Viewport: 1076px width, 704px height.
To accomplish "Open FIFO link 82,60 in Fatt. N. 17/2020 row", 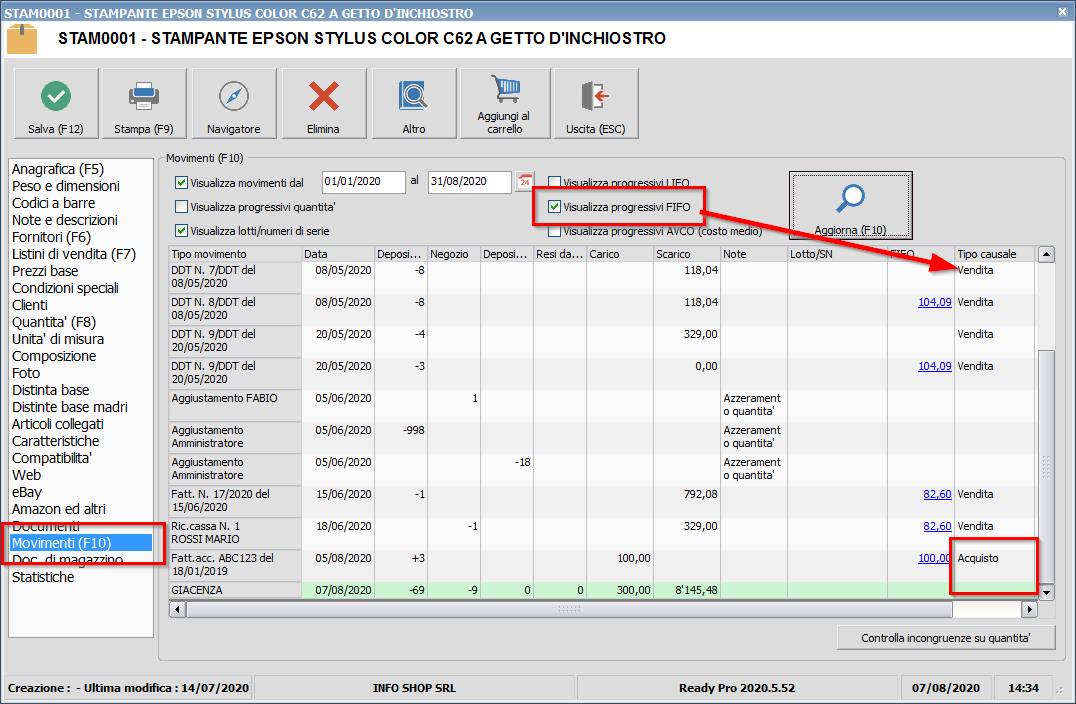I will coord(937,494).
